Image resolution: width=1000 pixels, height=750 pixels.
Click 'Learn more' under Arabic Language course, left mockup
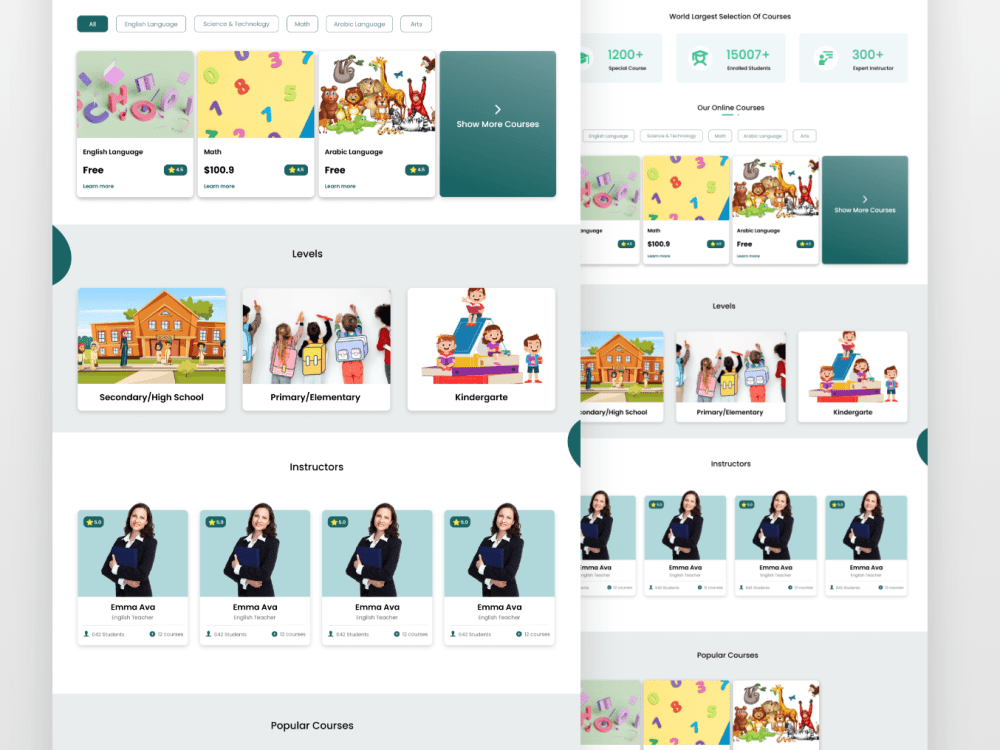[340, 186]
